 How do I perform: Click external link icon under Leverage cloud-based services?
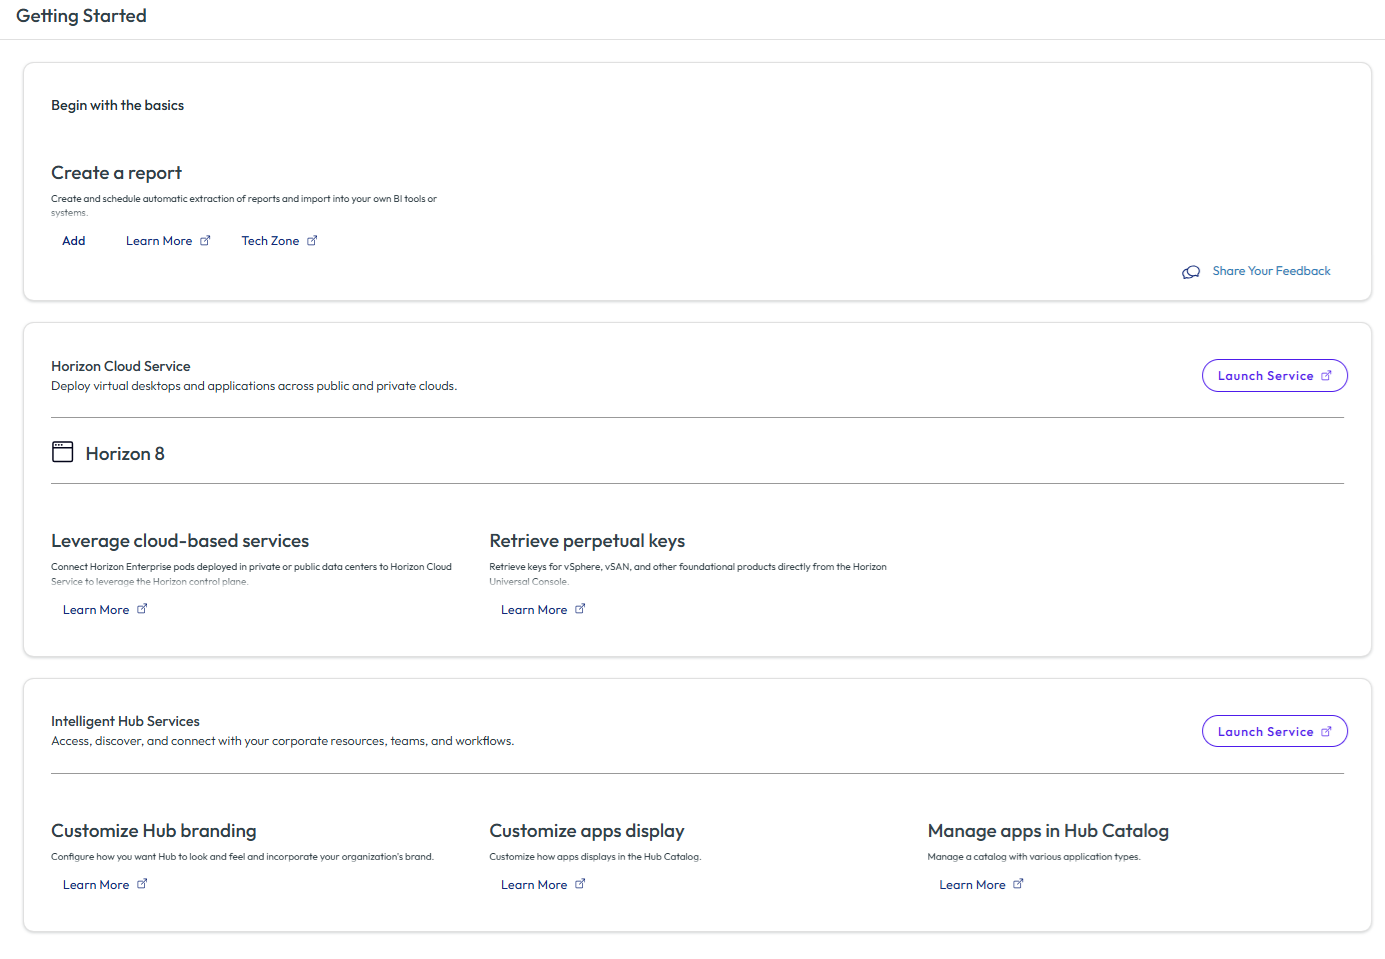[x=142, y=608]
